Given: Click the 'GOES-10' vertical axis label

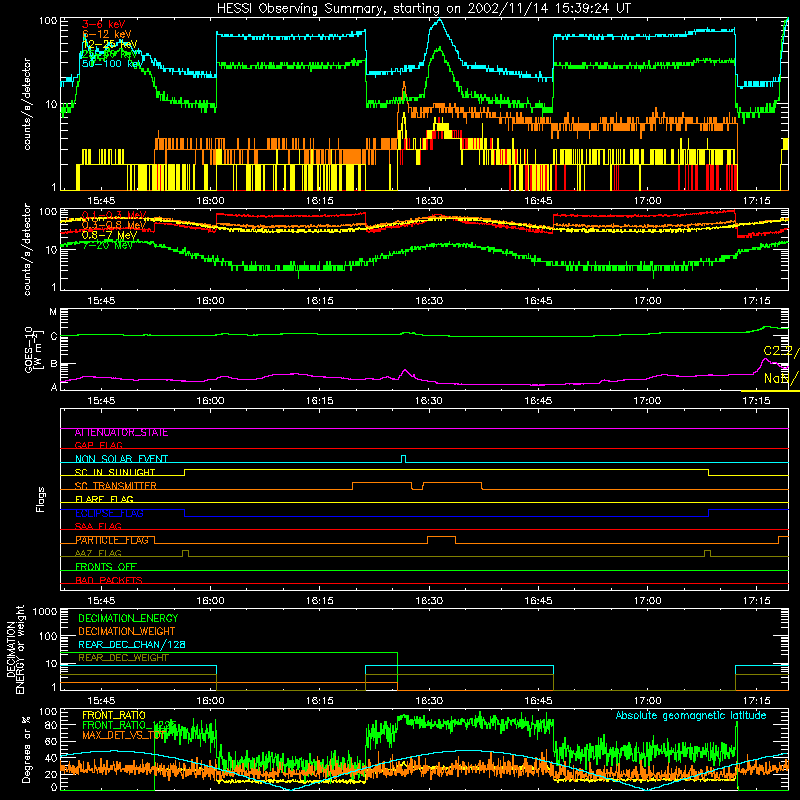Looking at the screenshot, I should click(x=30, y=349).
